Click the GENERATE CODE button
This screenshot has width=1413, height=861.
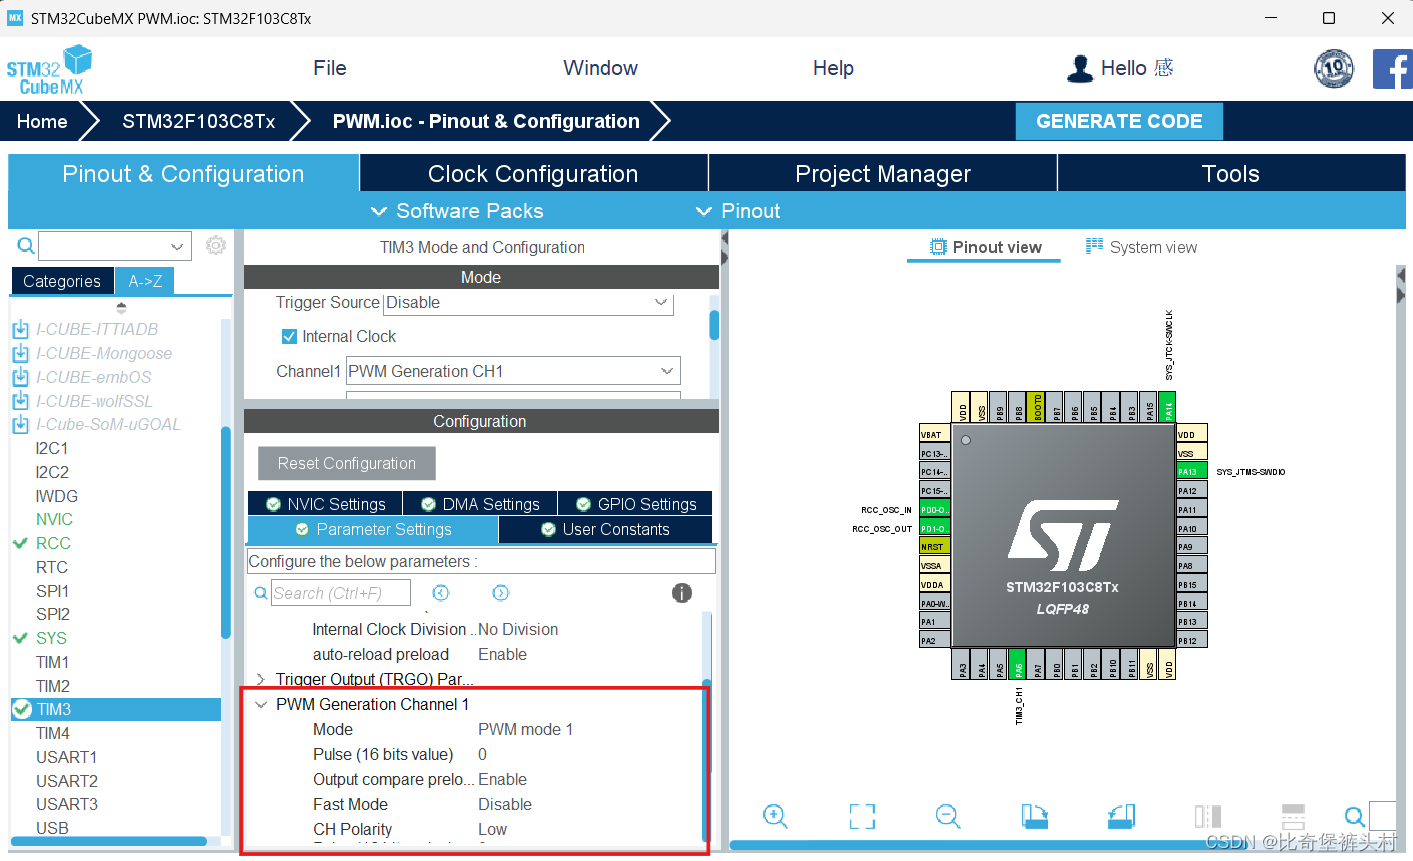[1119, 121]
